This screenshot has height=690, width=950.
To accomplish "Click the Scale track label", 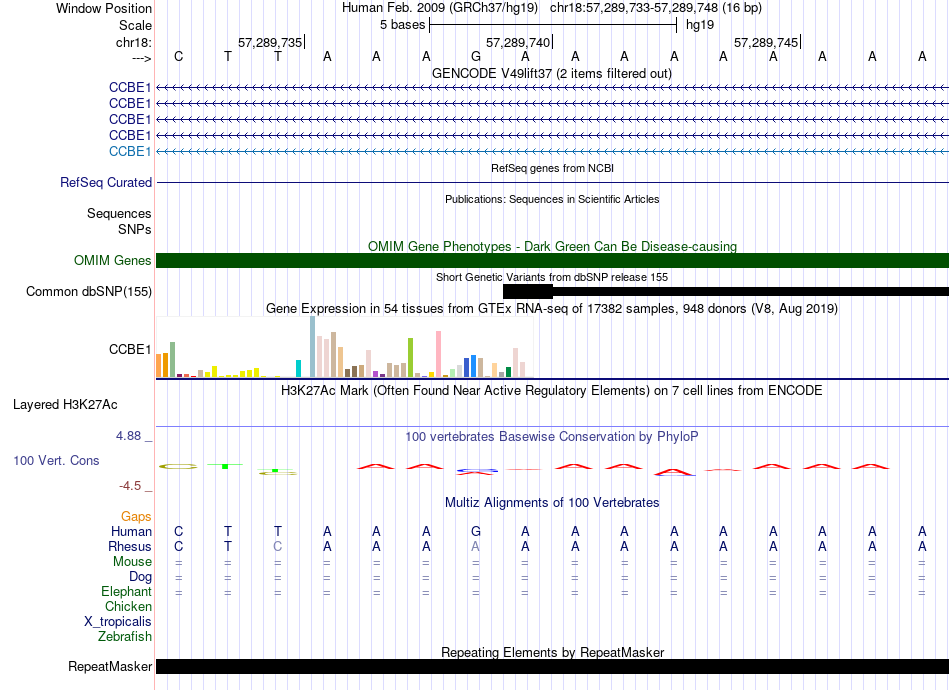I will [x=135, y=25].
